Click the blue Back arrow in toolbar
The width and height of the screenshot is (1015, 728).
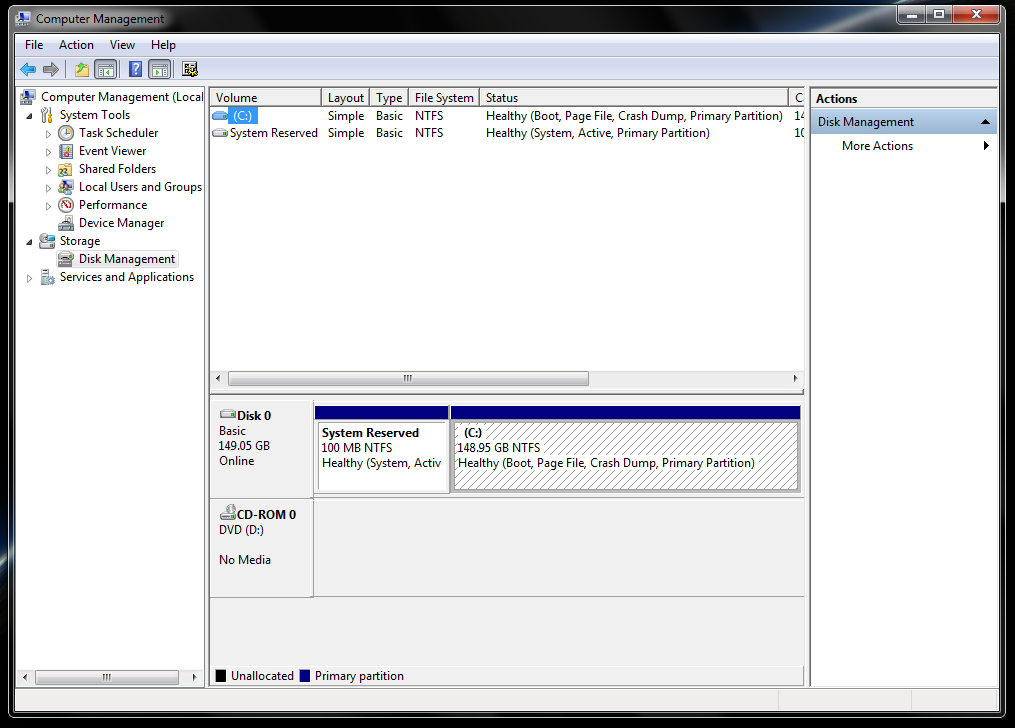click(28, 70)
